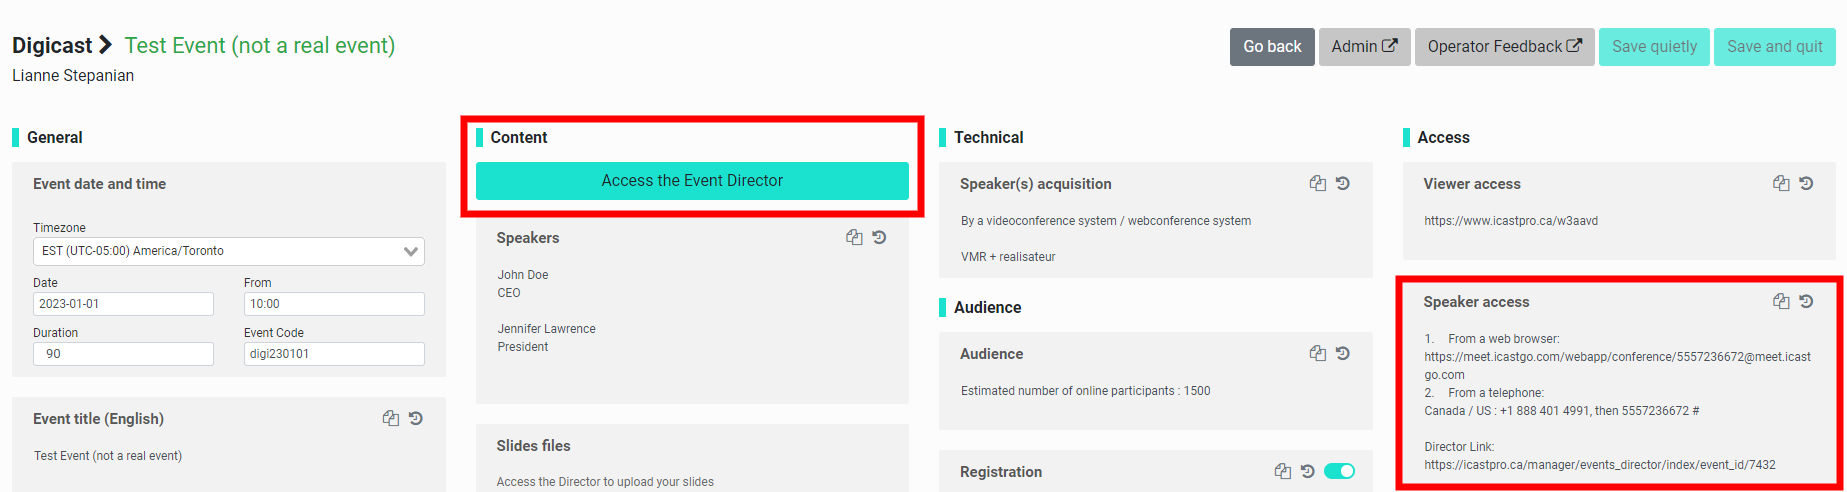Click the Duration input field

(123, 354)
